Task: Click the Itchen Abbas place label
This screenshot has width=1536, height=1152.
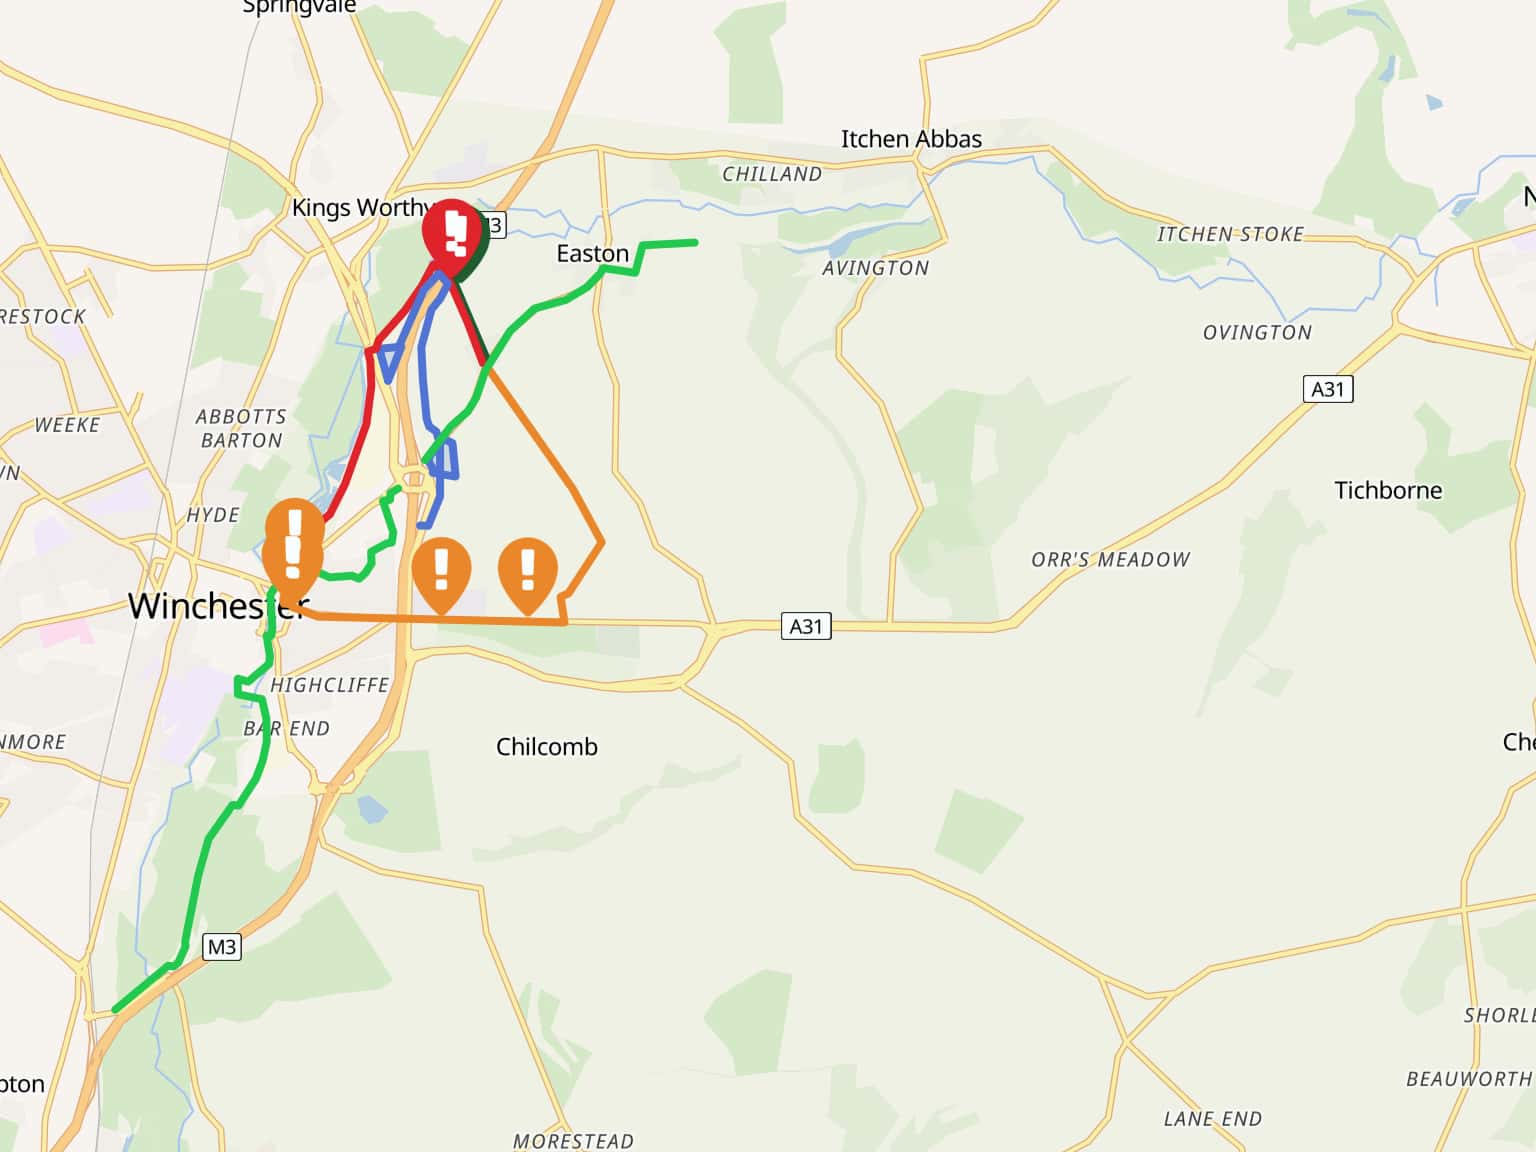Action: coord(911,139)
